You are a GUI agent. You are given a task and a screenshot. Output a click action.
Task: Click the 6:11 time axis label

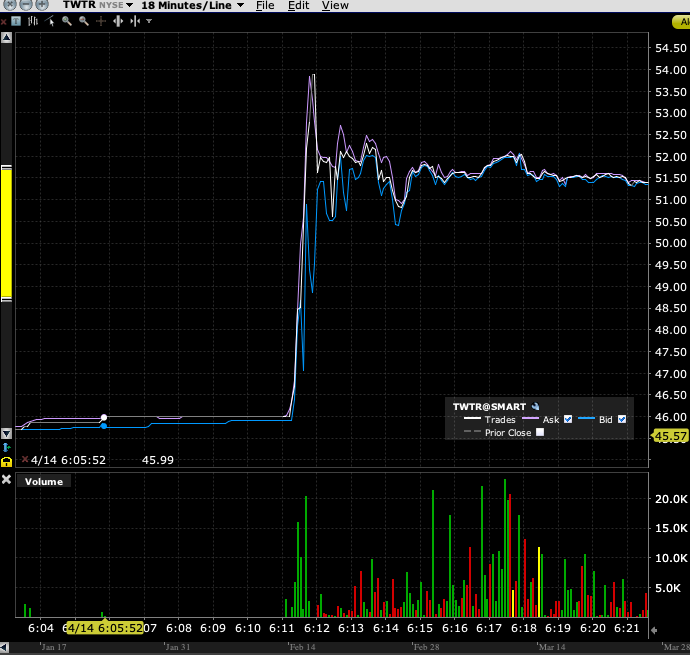point(282,628)
